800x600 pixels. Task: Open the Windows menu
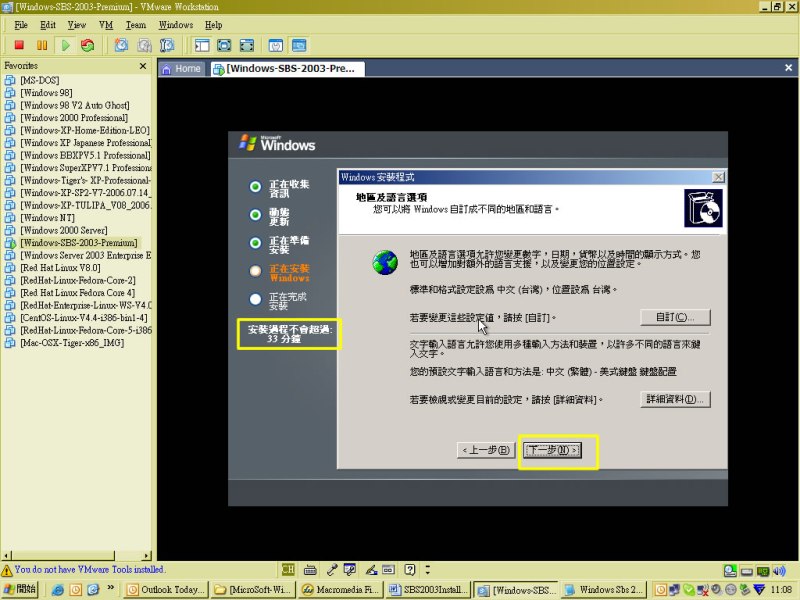tap(176, 25)
